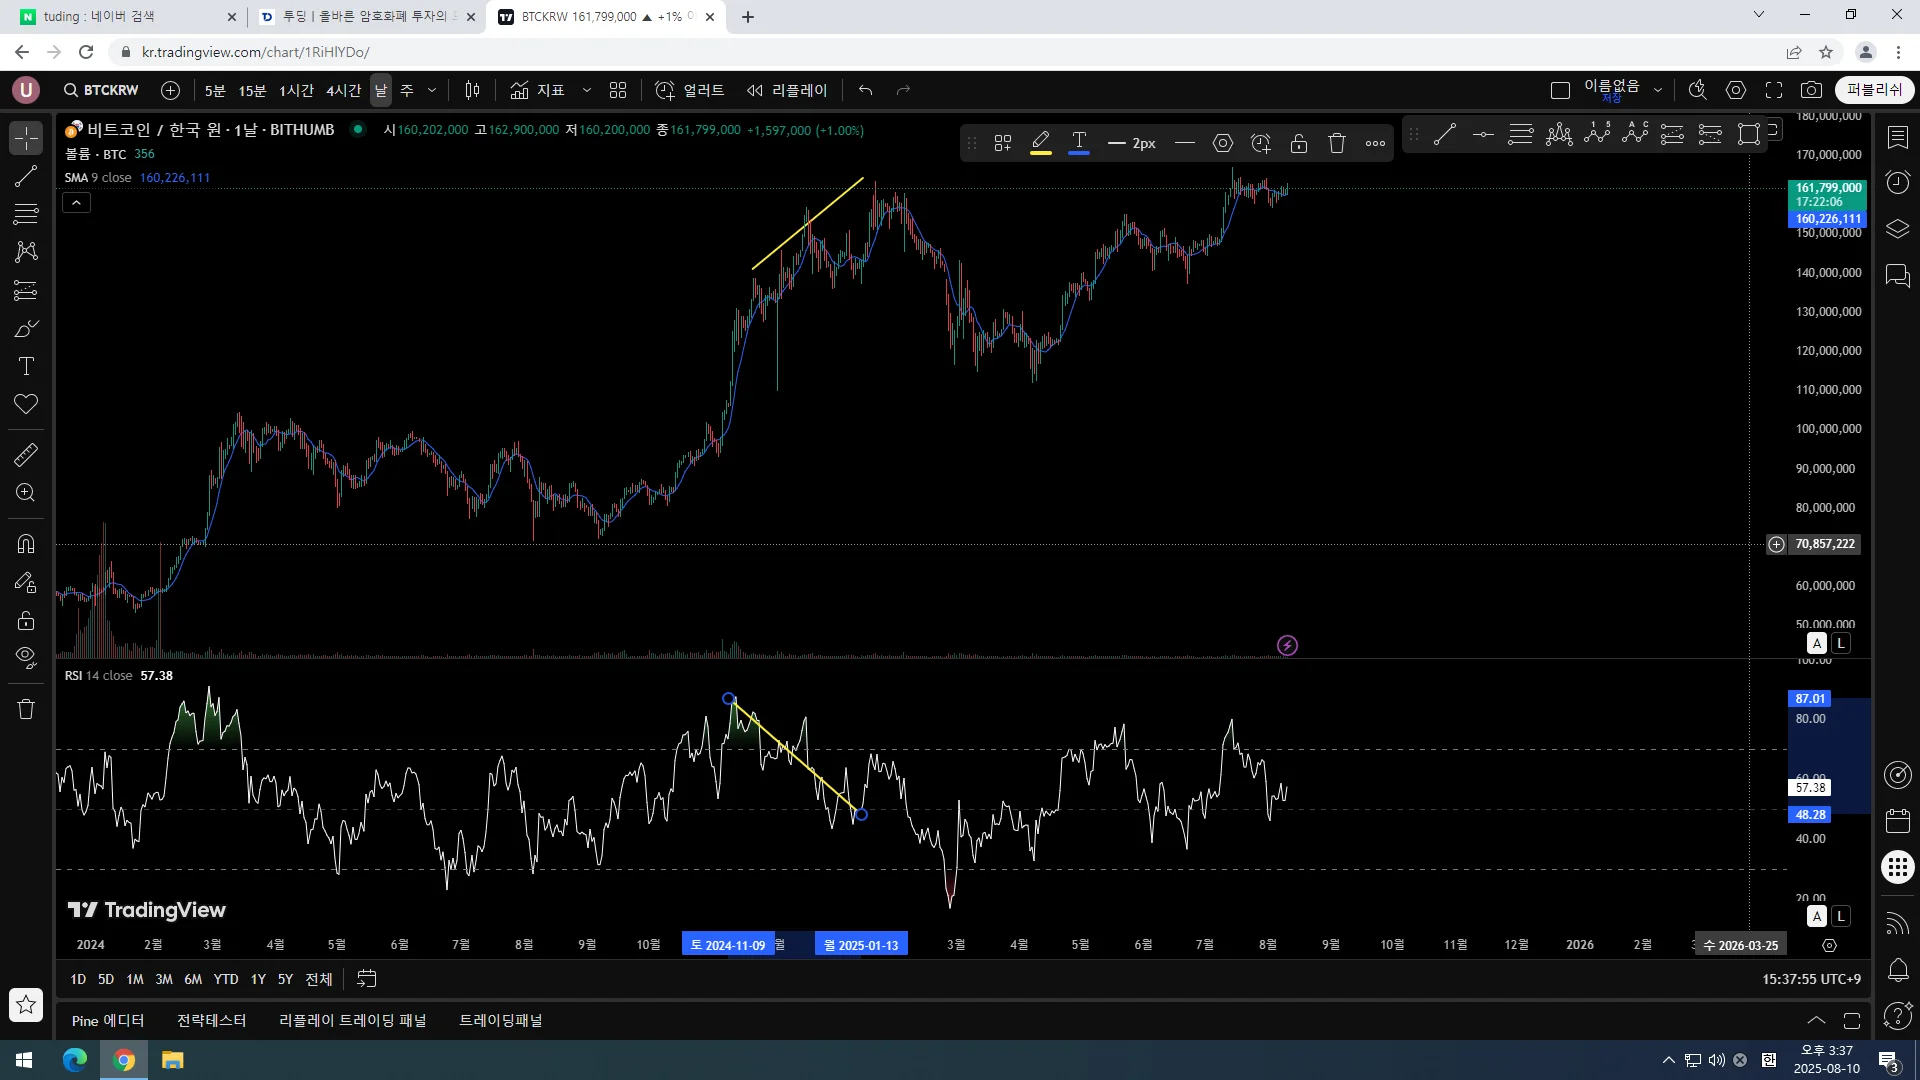Collapse the indicator legend chevron

click(x=77, y=203)
